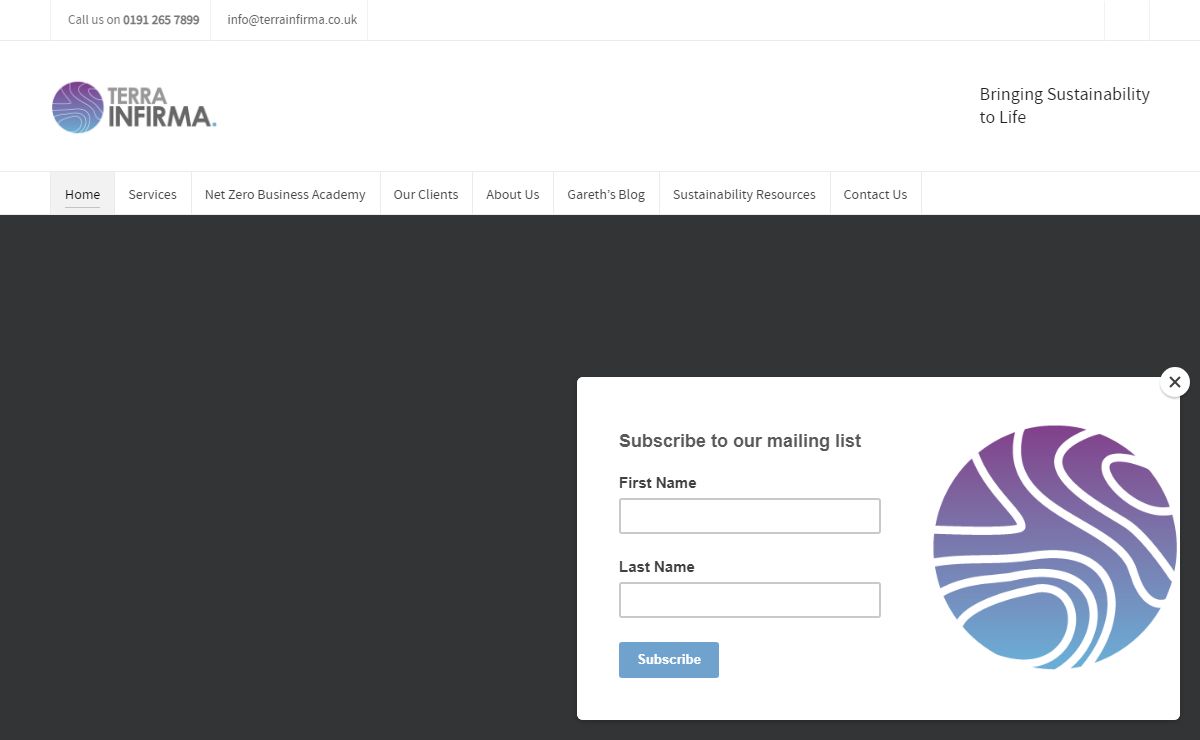Click the 'Last Name' label
This screenshot has height=740, width=1200.
pyautogui.click(x=656, y=566)
